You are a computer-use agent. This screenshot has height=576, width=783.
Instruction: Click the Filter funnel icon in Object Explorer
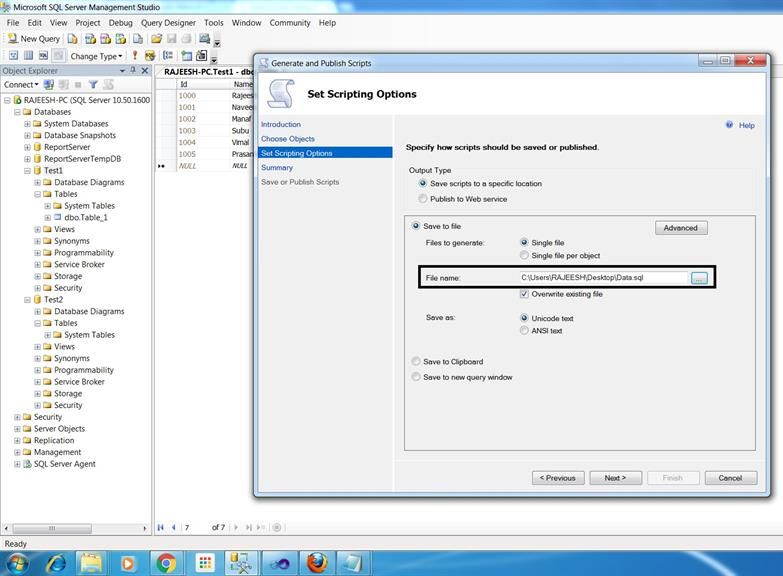click(x=93, y=84)
